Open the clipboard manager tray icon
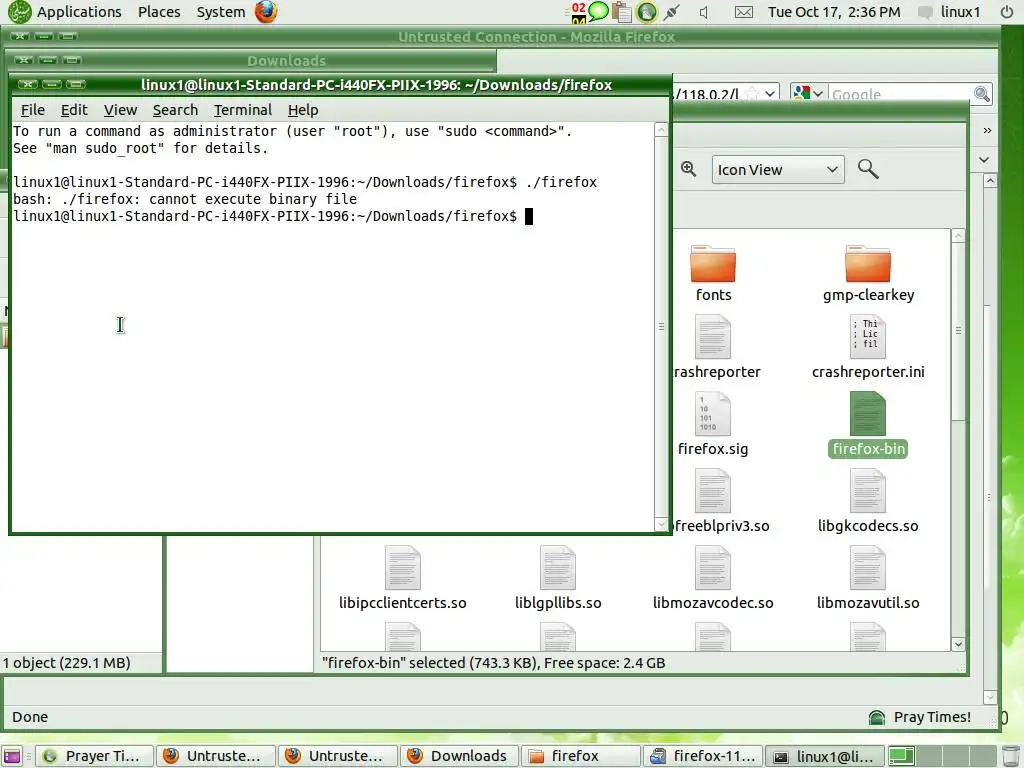Viewport: 1024px width, 768px height. coord(621,12)
